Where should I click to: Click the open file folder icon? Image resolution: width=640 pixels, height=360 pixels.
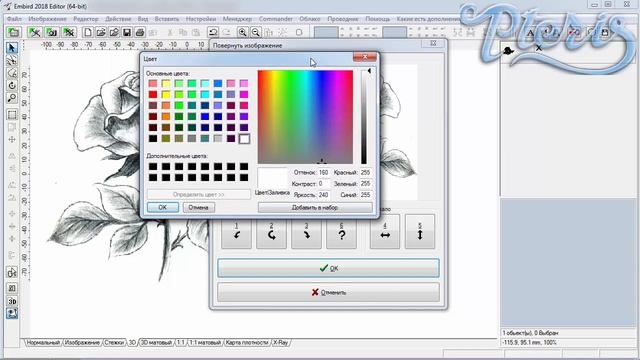click(101, 32)
